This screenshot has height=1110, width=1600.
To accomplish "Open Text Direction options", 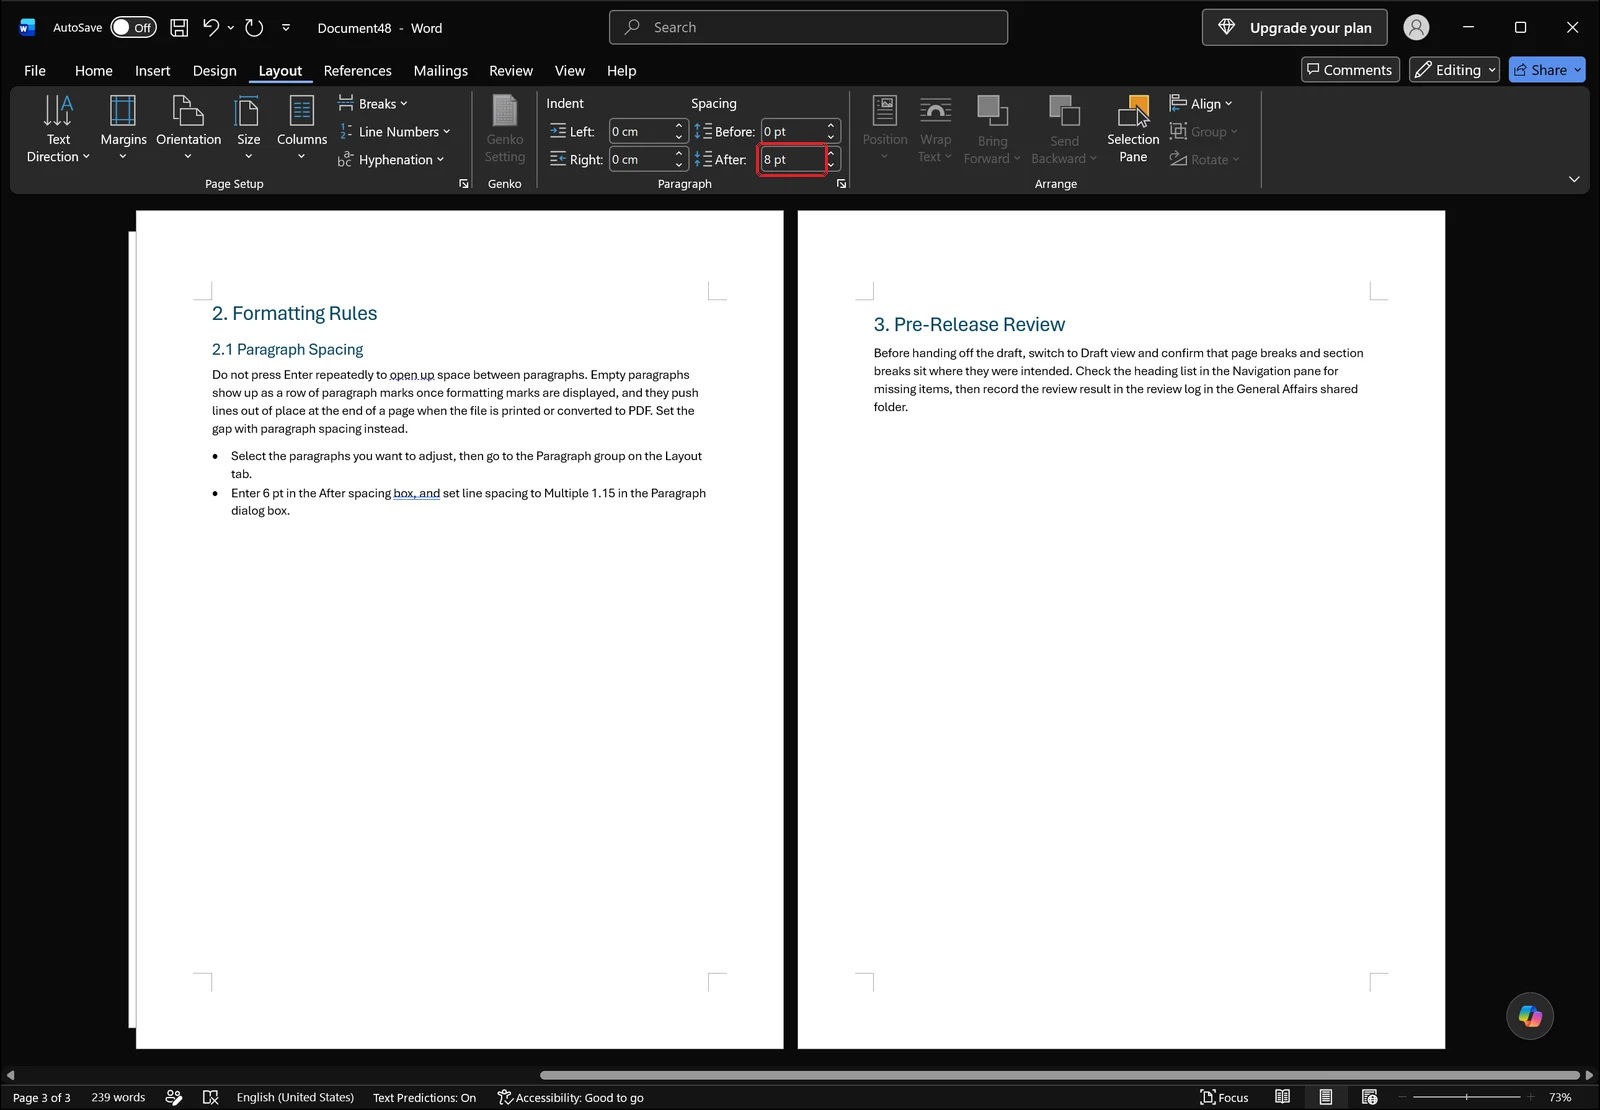I will point(58,128).
